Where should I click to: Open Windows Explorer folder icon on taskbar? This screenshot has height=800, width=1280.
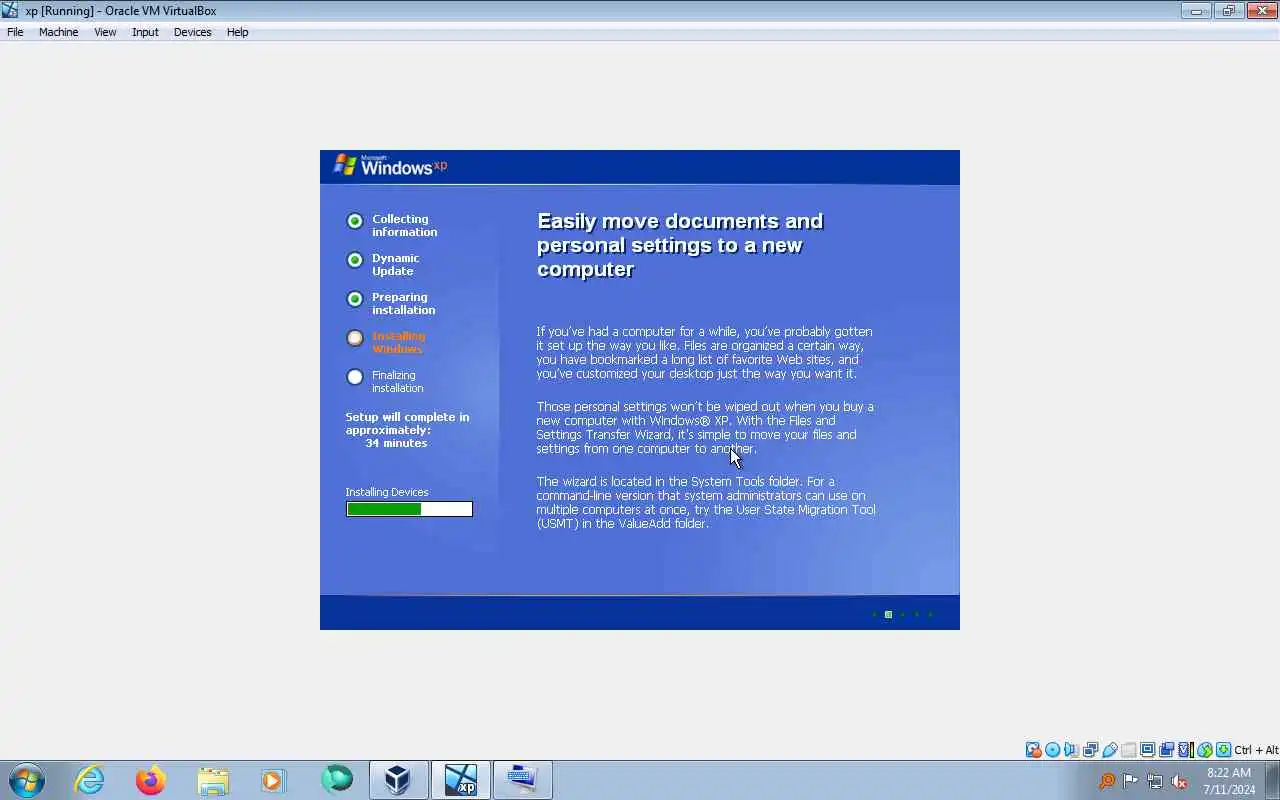(x=213, y=780)
